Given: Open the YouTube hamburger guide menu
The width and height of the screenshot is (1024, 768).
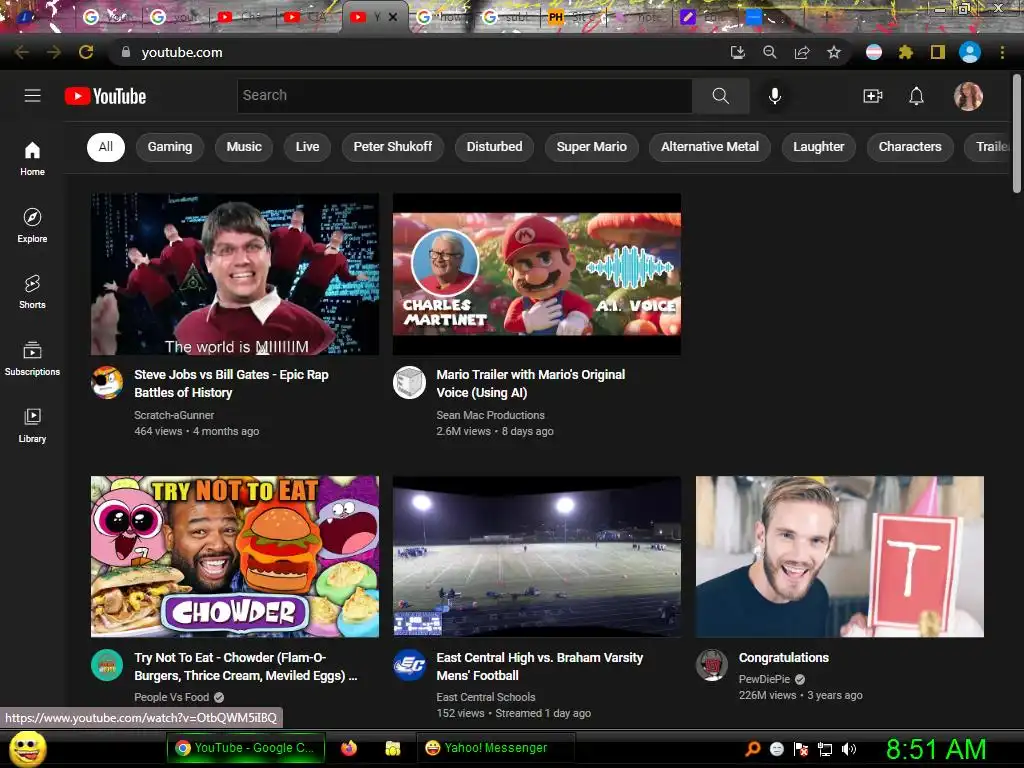Looking at the screenshot, I should click(x=32, y=96).
